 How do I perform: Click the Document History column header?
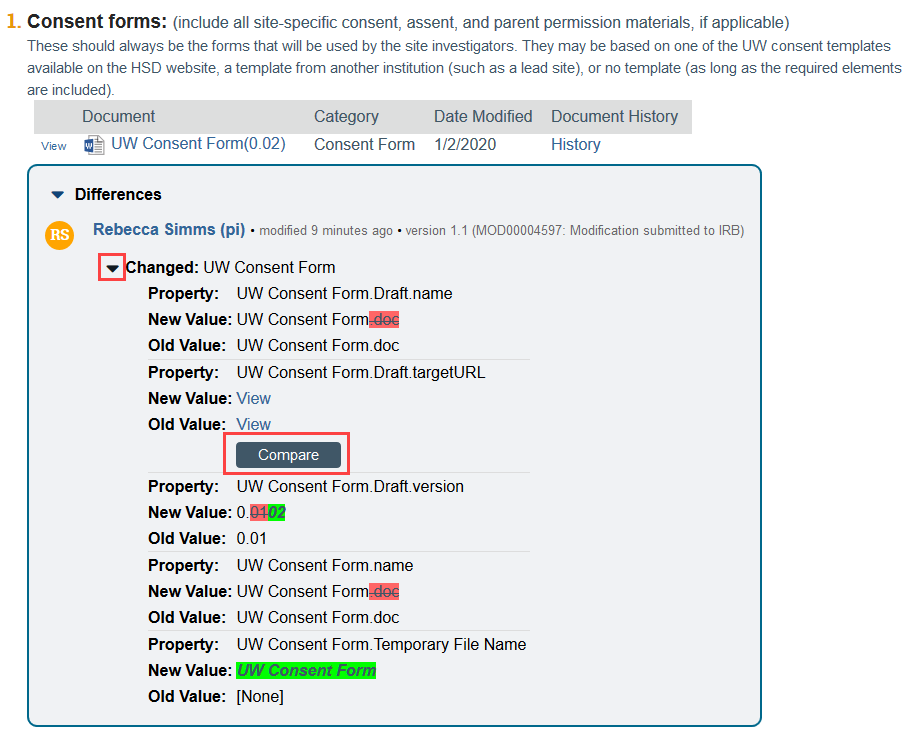tap(614, 117)
